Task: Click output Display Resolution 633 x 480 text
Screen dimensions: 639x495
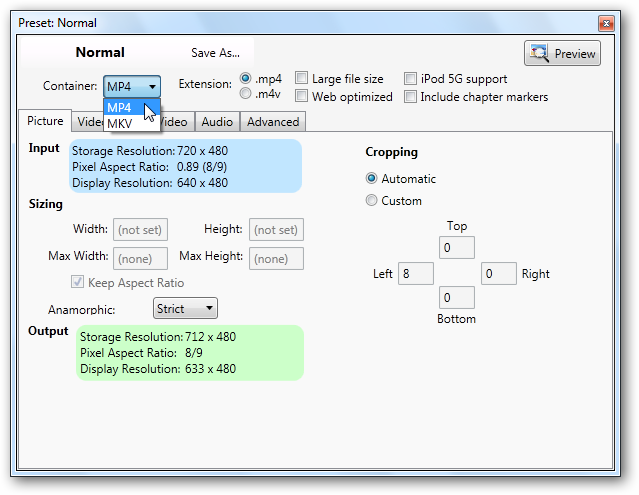Action: pos(158,368)
